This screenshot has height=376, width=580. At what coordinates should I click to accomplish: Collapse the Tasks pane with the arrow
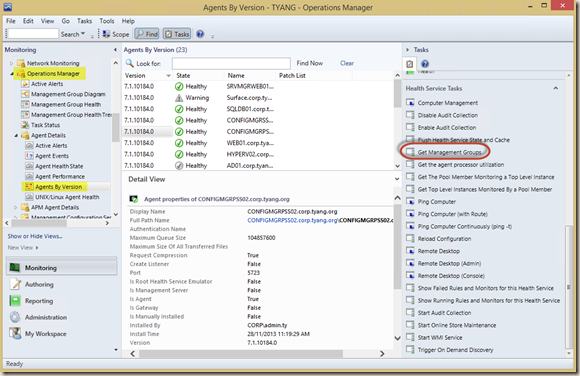coord(407,50)
